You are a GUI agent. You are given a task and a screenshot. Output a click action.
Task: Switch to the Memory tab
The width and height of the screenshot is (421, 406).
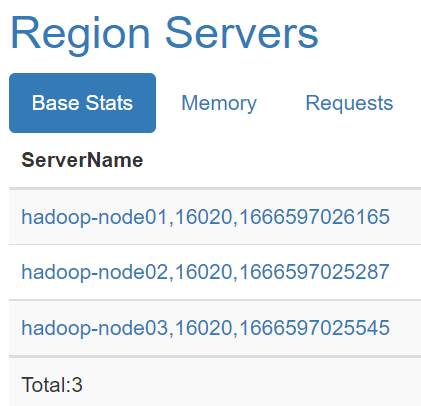tap(219, 103)
